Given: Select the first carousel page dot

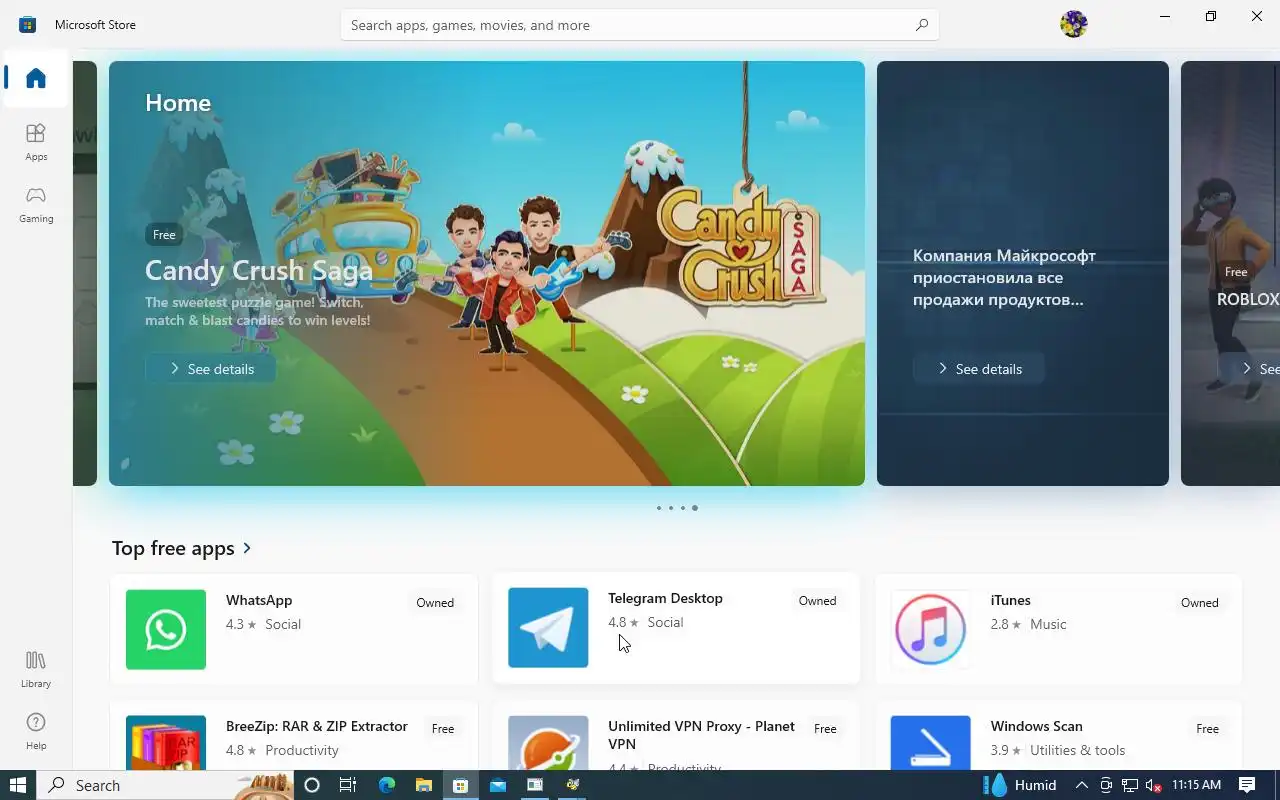Looking at the screenshot, I should (659, 508).
